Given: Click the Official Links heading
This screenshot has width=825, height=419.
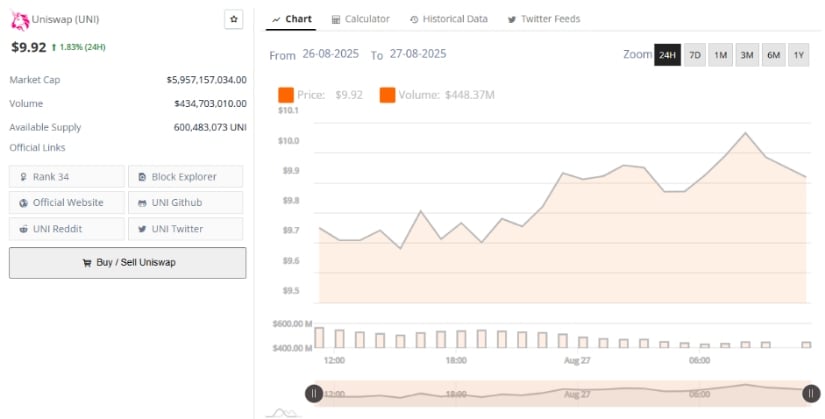Looking at the screenshot, I should coord(37,148).
